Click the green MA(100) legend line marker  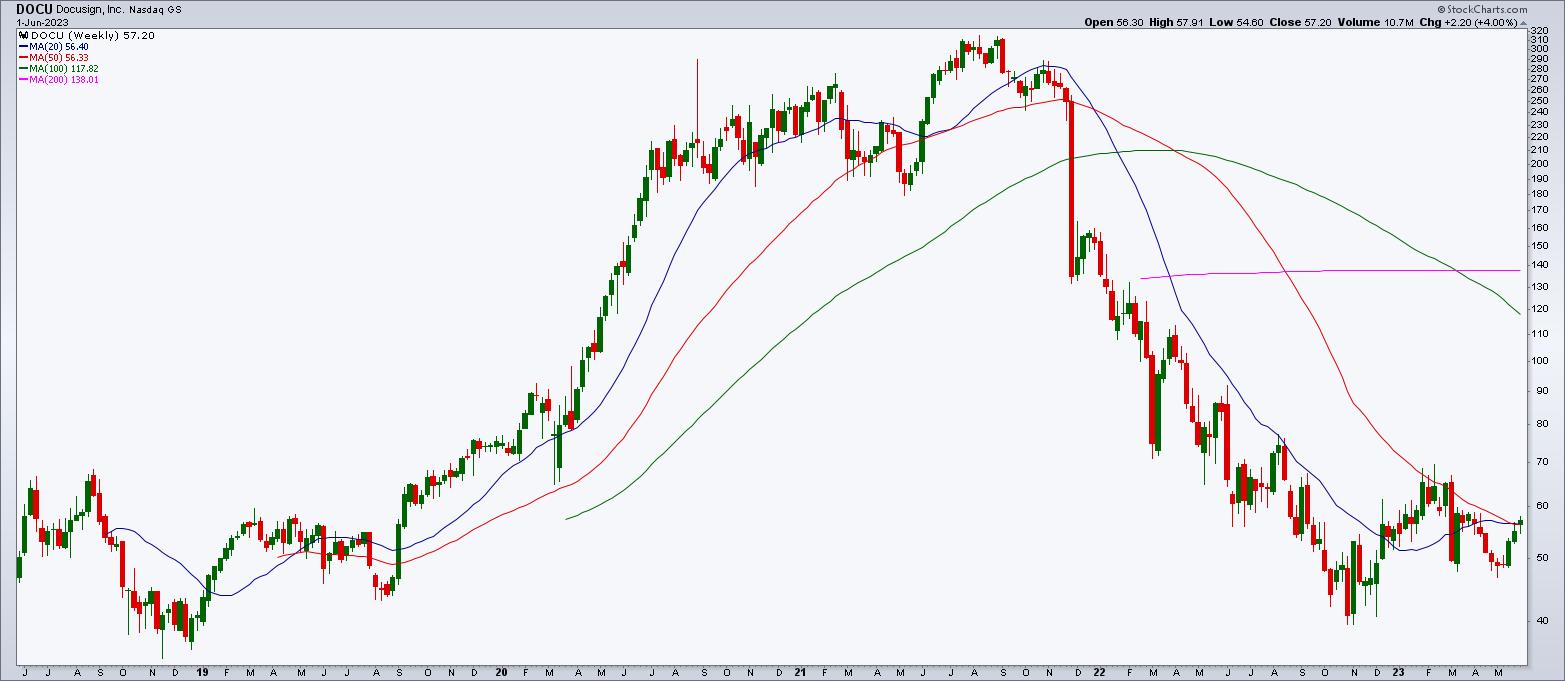tap(22, 68)
